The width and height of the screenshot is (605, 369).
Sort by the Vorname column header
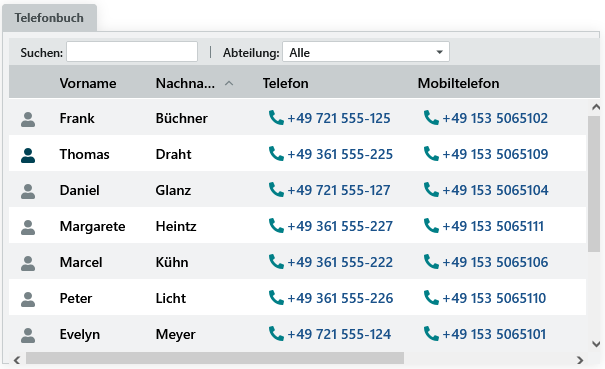pyautogui.click(x=88, y=83)
